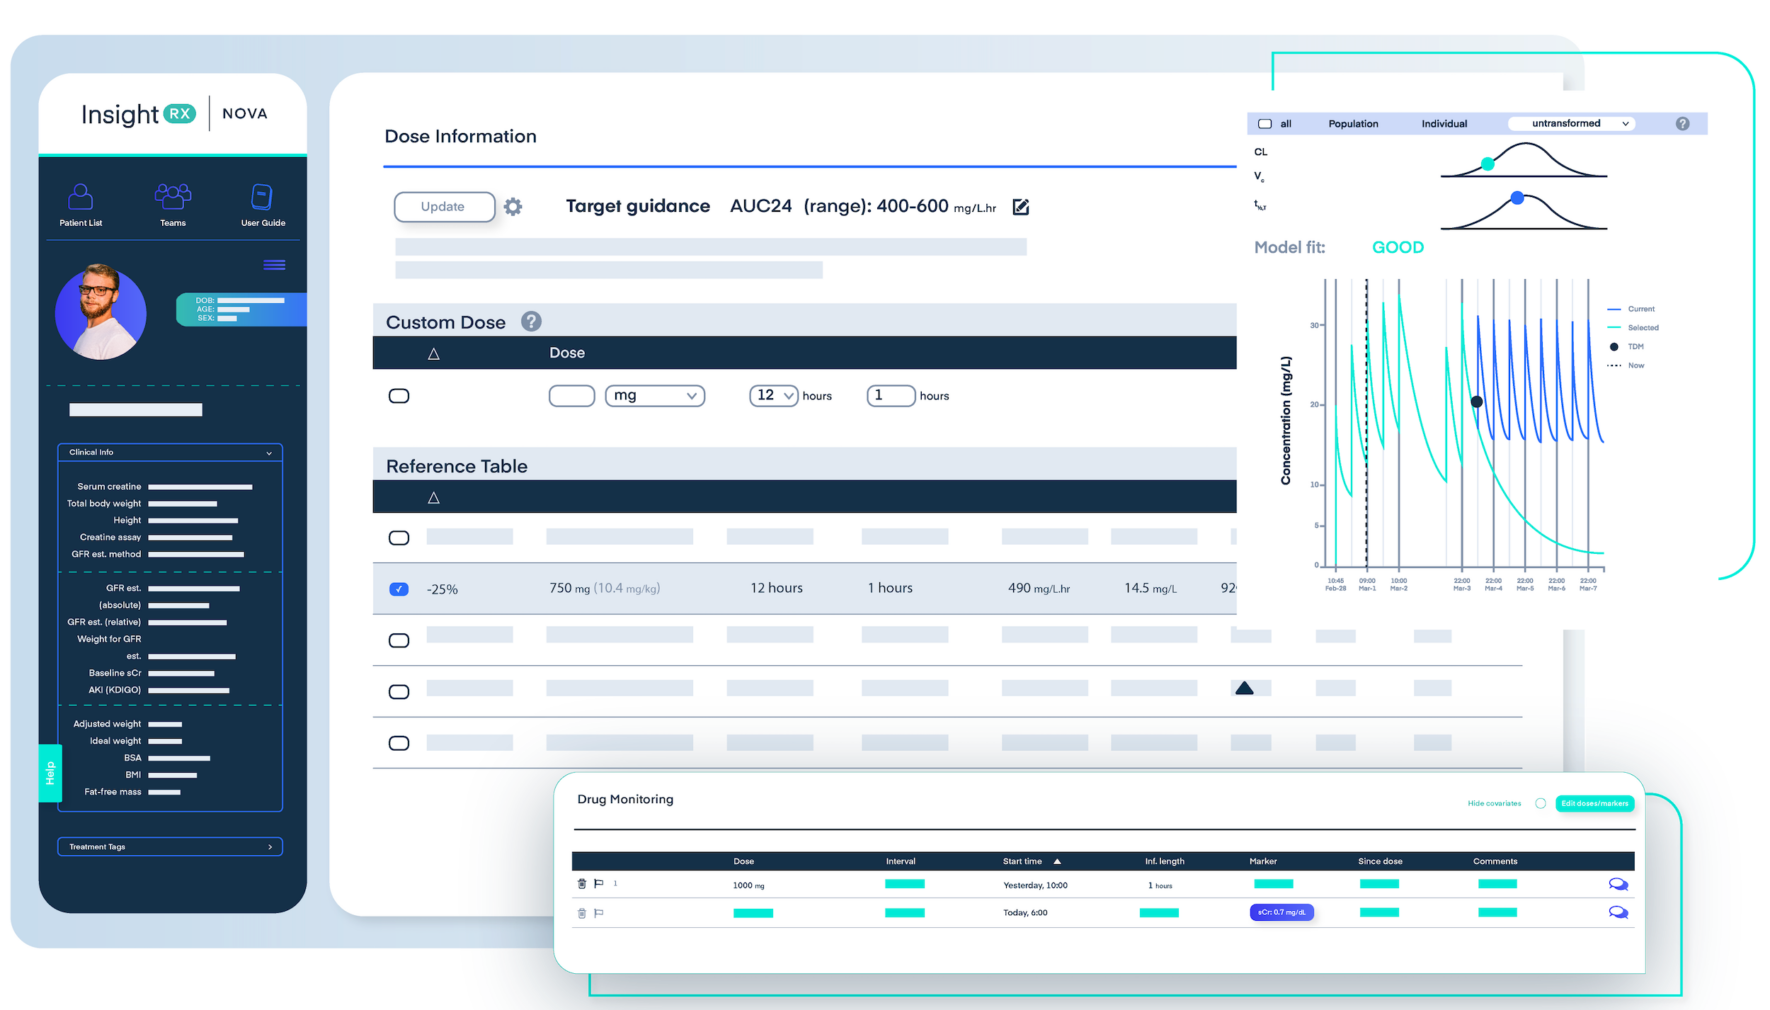
Task: Click the hamburger menu icon above patient info
Action: click(274, 265)
